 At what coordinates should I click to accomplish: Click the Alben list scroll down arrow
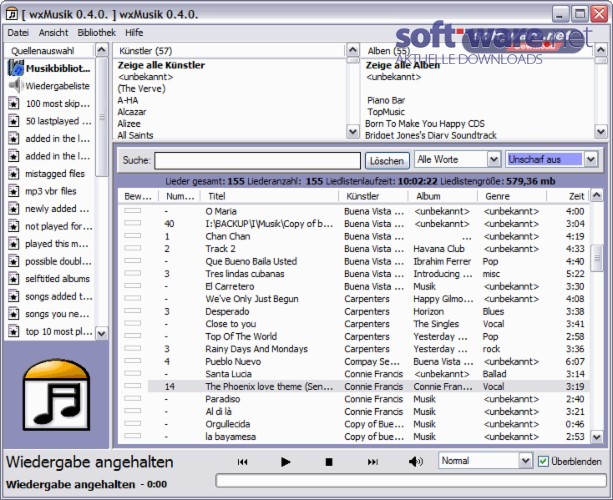601,132
